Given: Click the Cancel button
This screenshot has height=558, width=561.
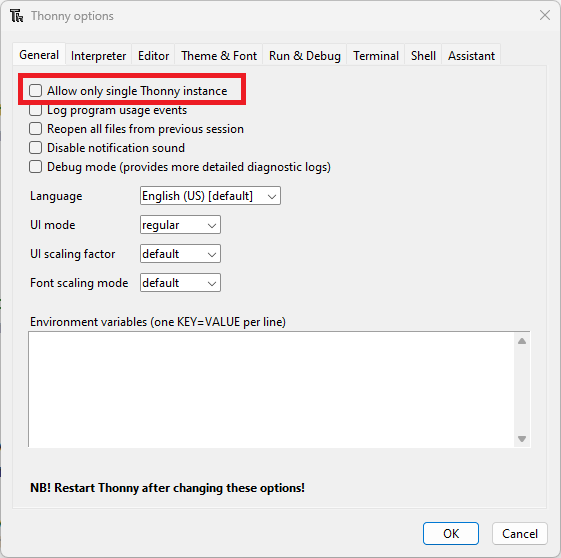Looking at the screenshot, I should (x=520, y=533).
